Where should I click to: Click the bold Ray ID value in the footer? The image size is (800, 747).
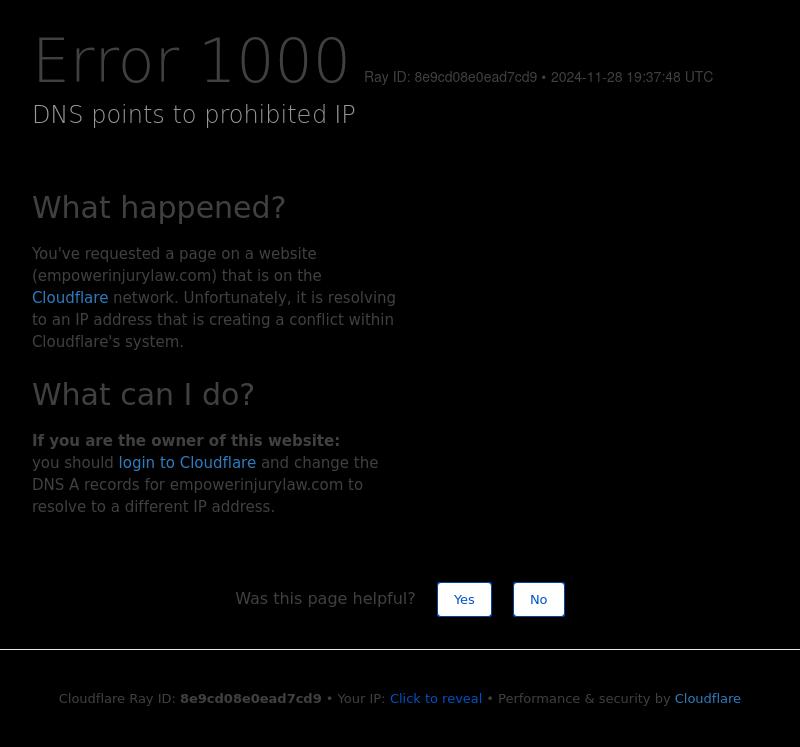pyautogui.click(x=251, y=699)
